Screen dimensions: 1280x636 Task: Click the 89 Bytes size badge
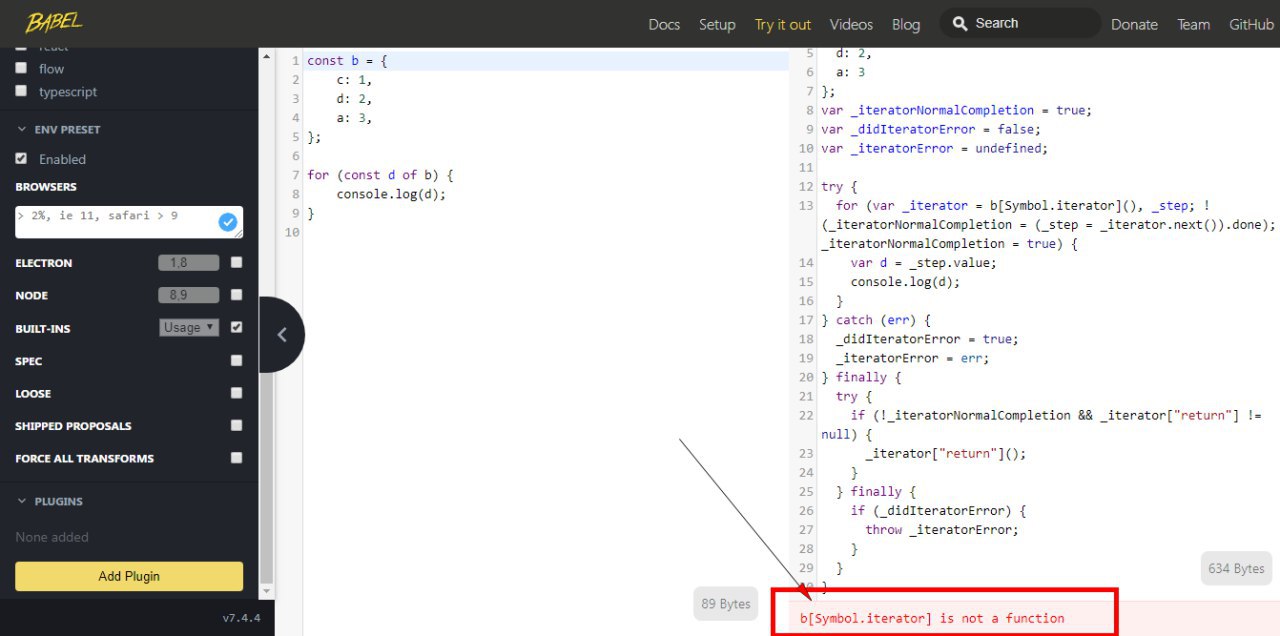(725, 604)
